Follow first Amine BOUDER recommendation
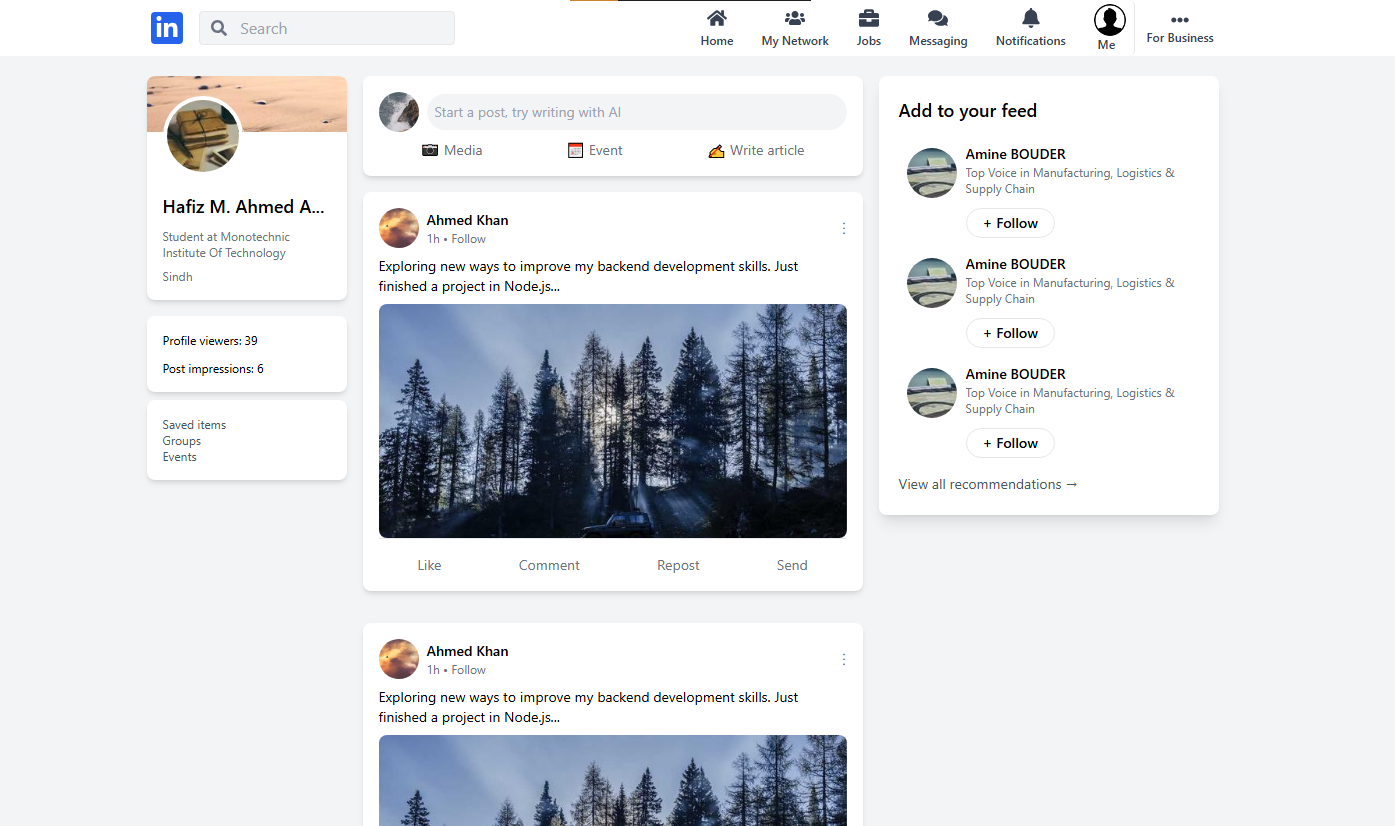The height and width of the screenshot is (826, 1395). click(1010, 223)
